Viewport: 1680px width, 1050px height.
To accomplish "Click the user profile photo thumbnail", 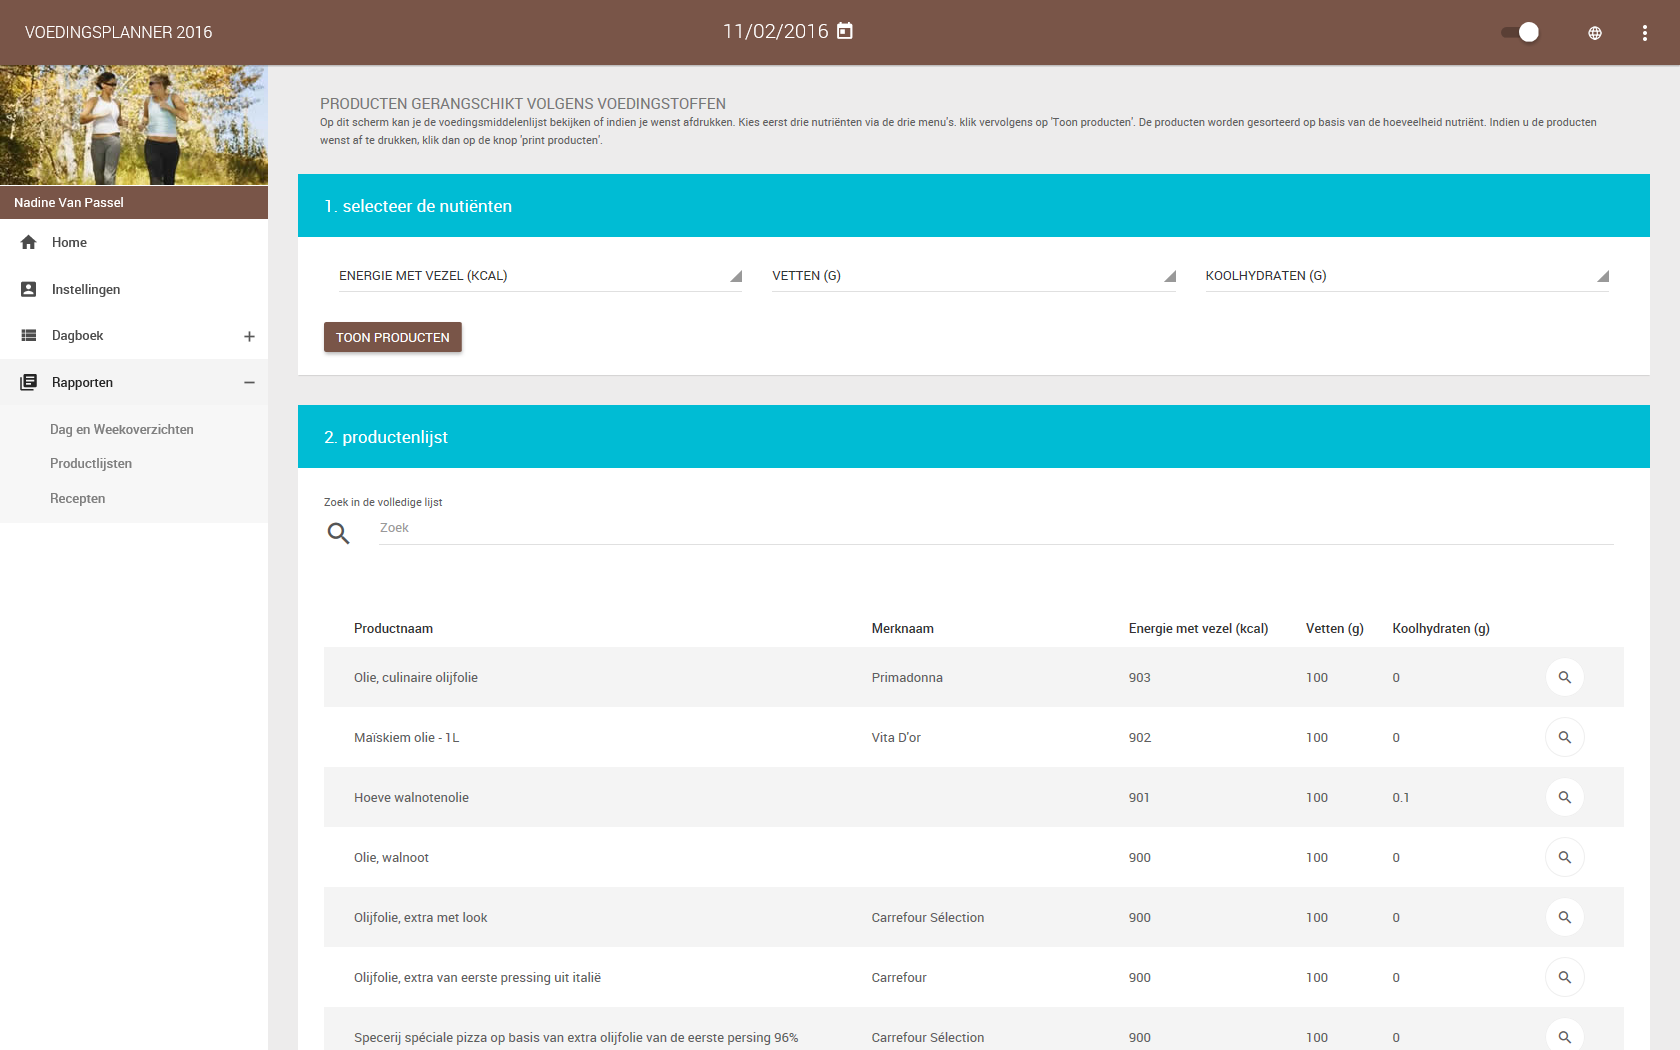I will [134, 126].
